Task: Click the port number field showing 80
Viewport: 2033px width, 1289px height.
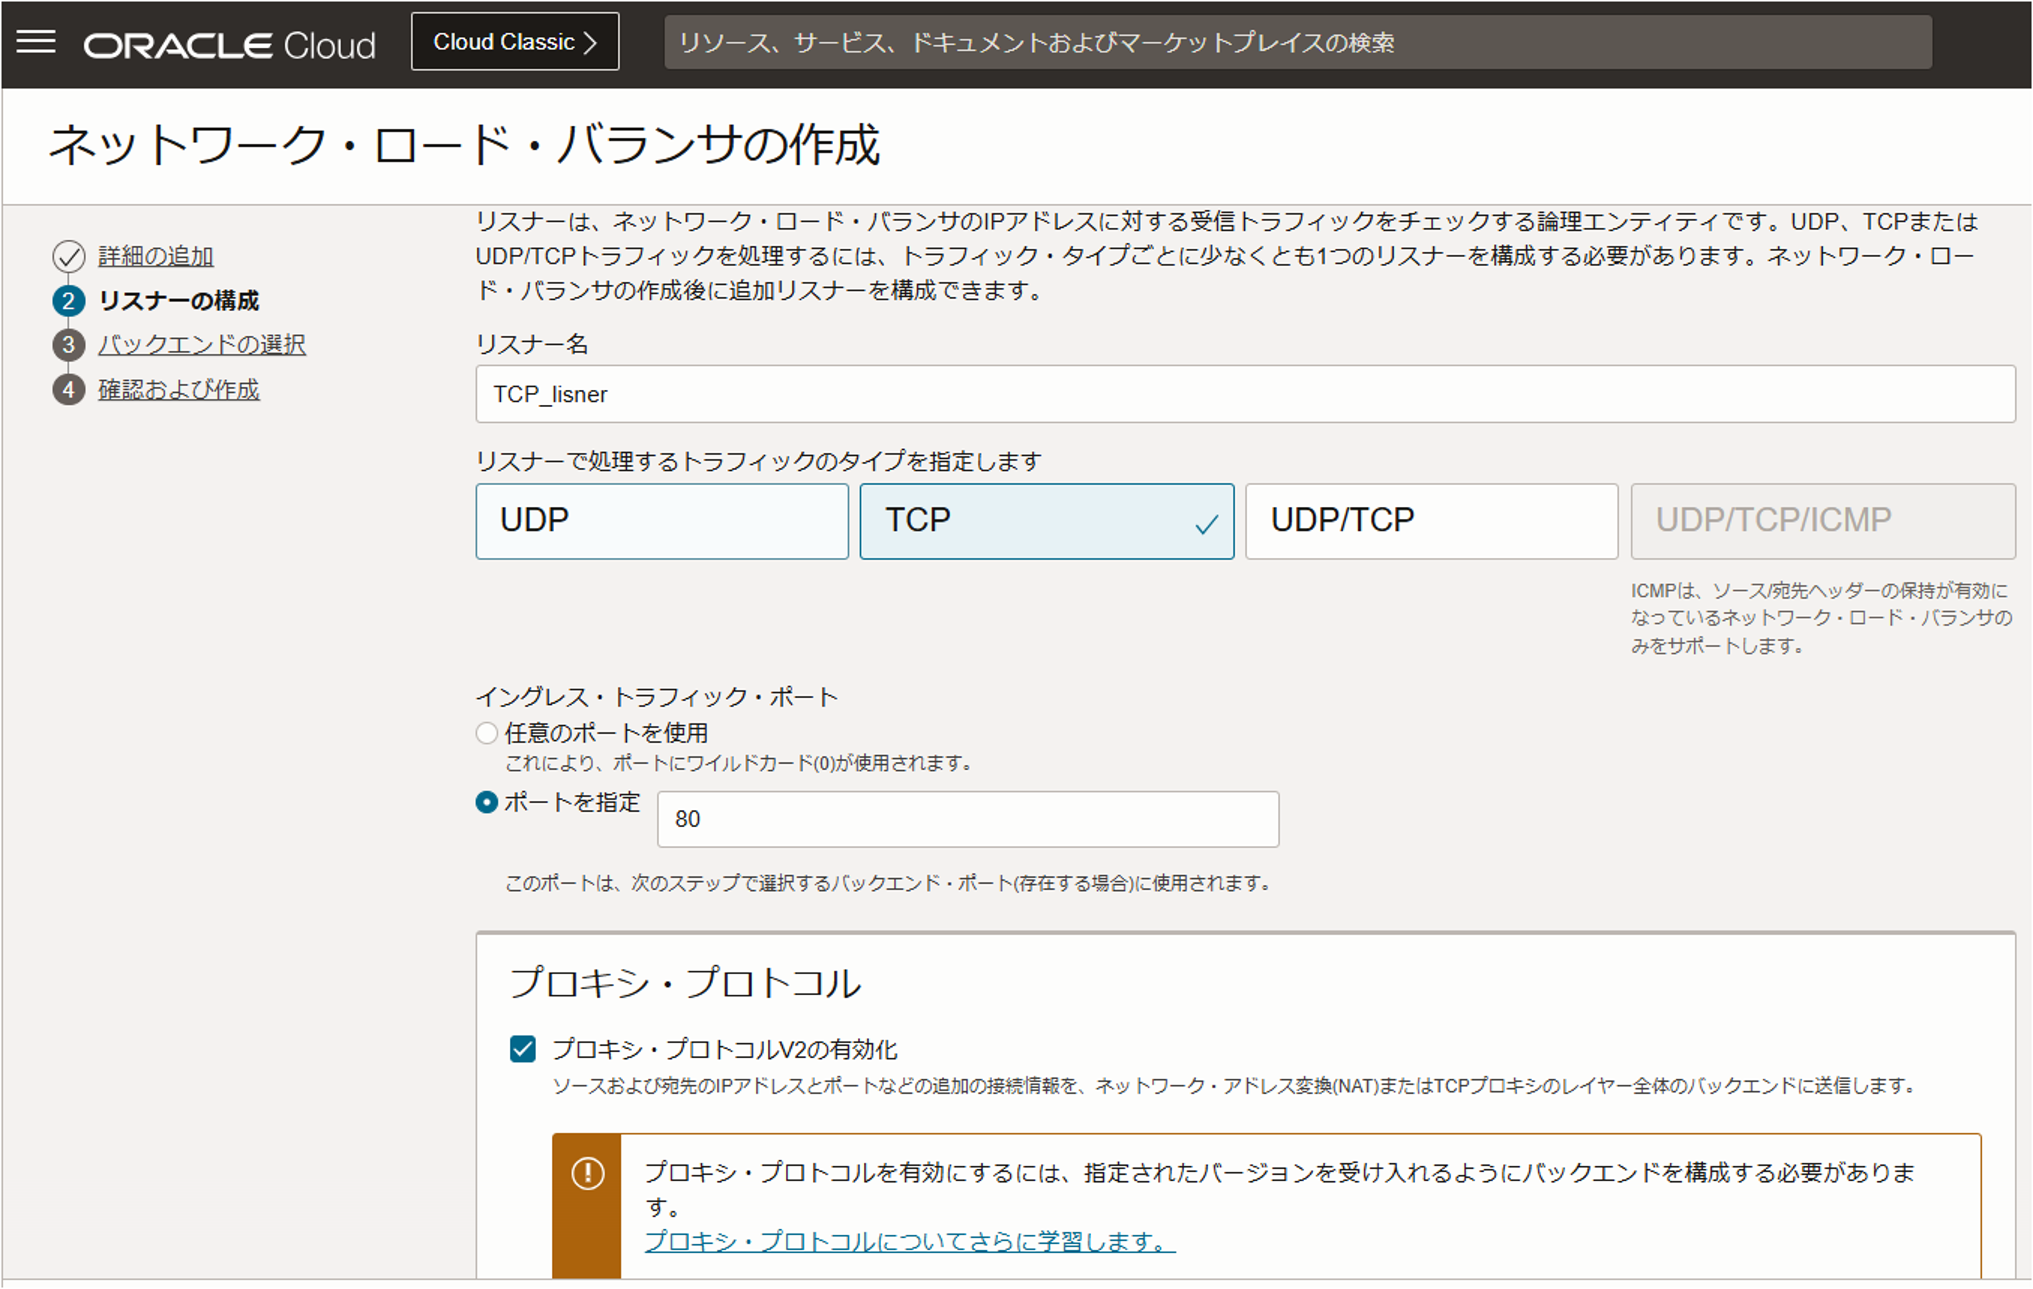Action: tap(967, 819)
